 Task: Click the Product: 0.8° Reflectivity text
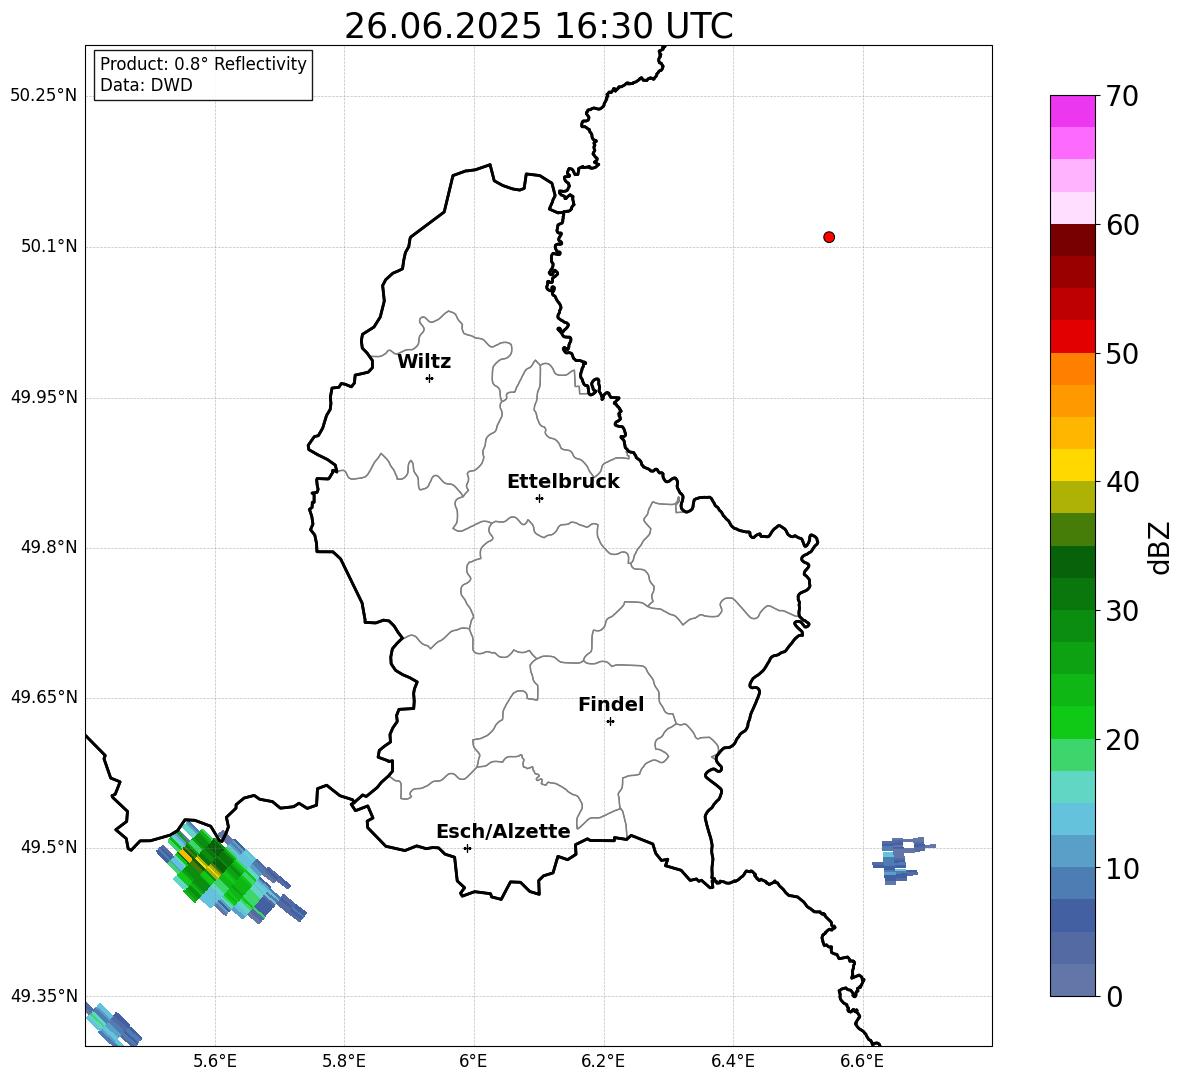[x=203, y=64]
